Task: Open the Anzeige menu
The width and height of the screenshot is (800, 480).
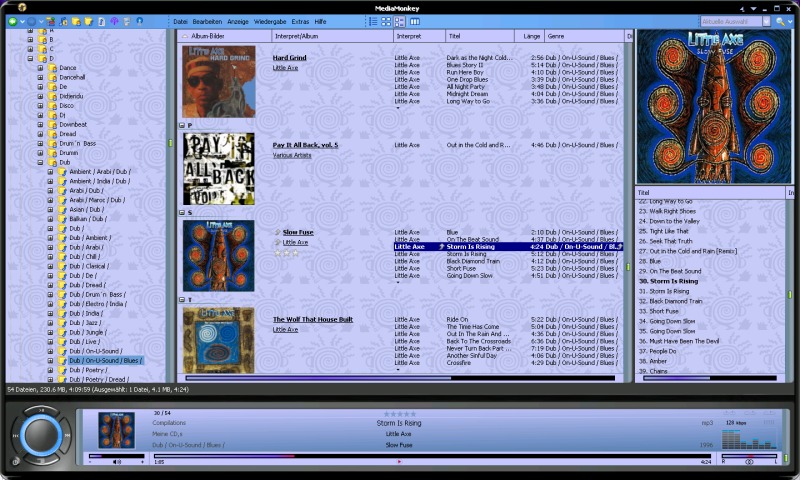Action: pos(238,21)
